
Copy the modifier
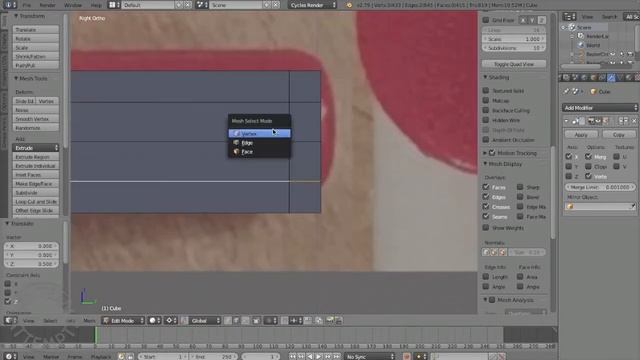click(618, 134)
